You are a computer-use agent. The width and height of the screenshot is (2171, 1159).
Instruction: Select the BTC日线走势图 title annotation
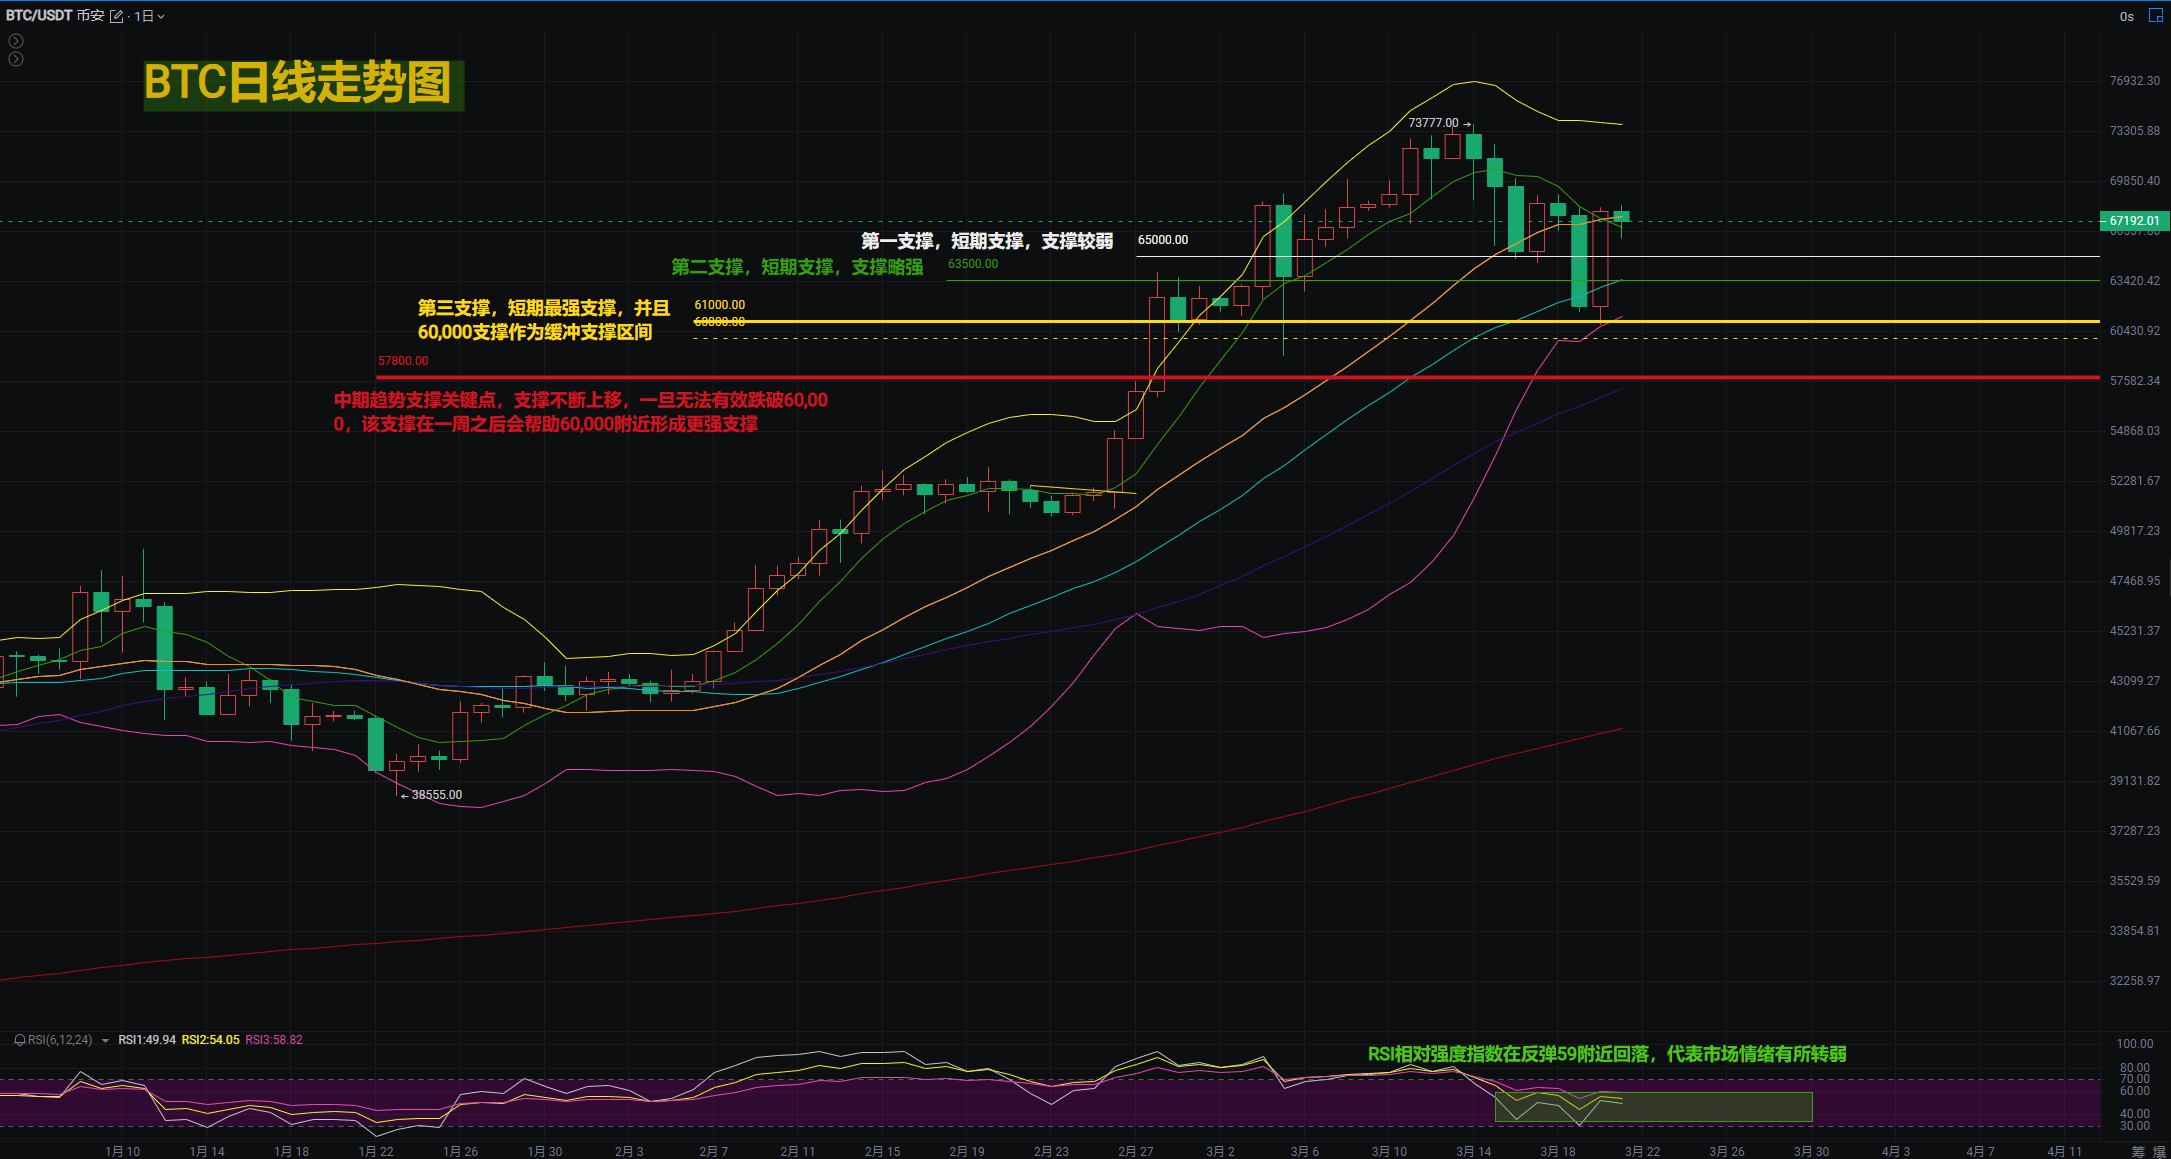(x=301, y=85)
